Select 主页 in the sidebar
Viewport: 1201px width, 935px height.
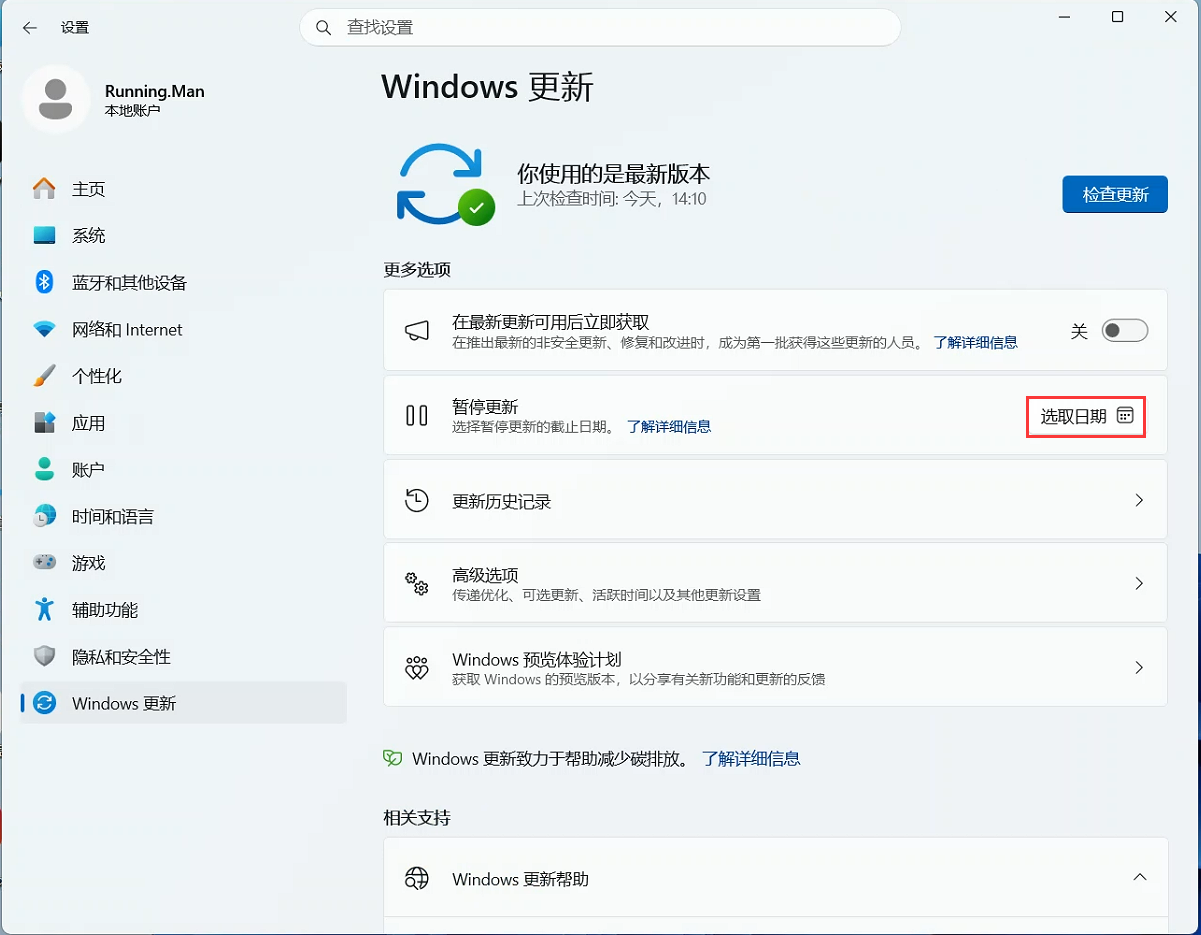tap(184, 189)
